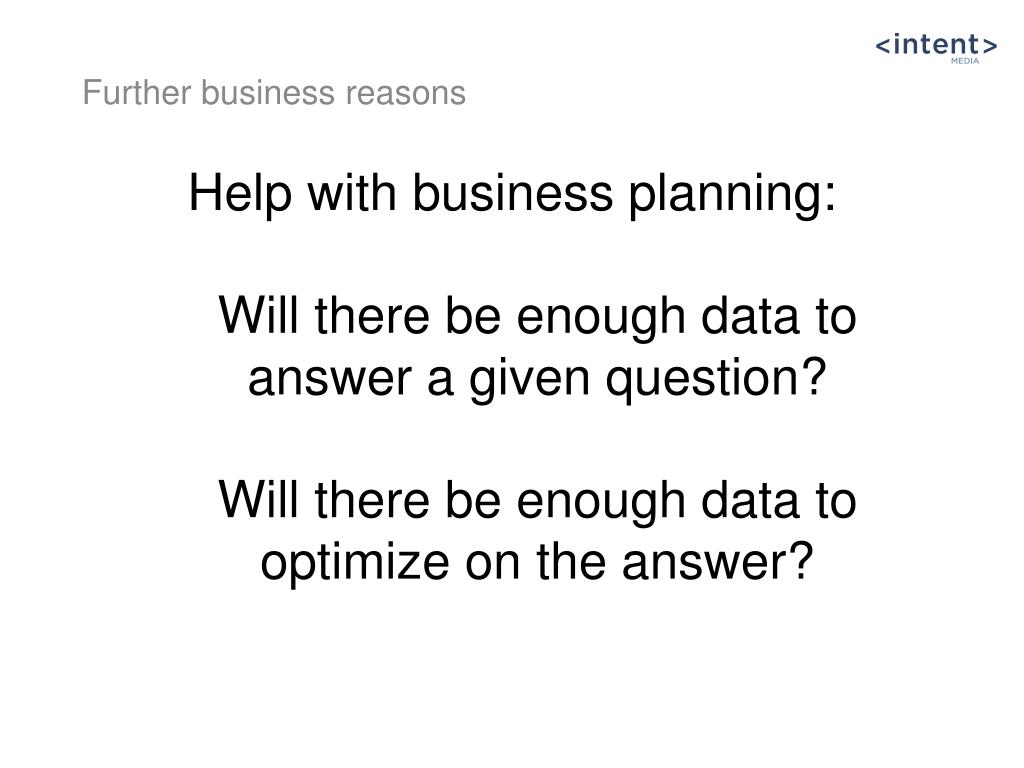Click the word 'Help' in main text
1024x768 pixels.
[240, 194]
